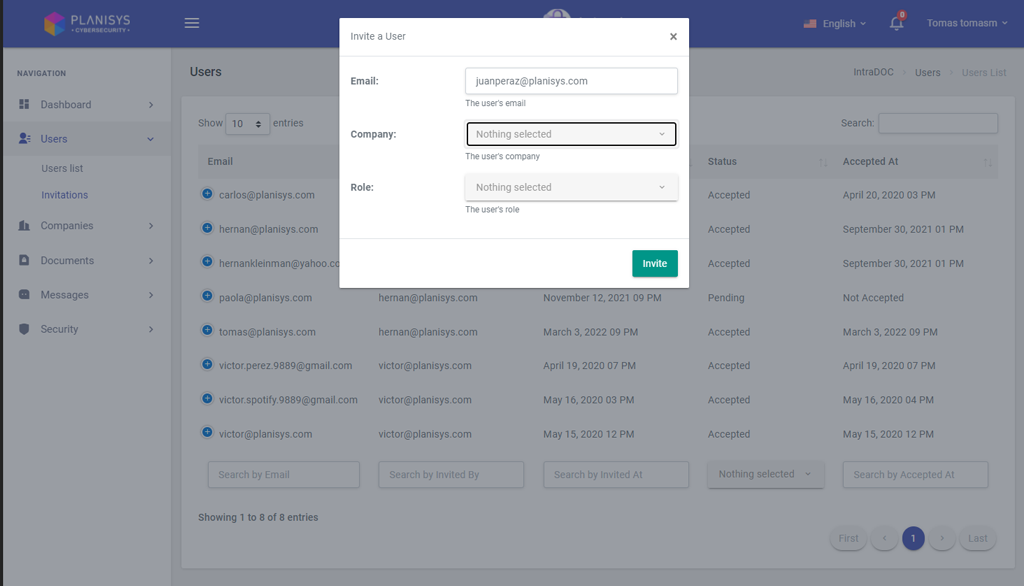
Task: Open the Invitations submenu item
Action: 64,195
